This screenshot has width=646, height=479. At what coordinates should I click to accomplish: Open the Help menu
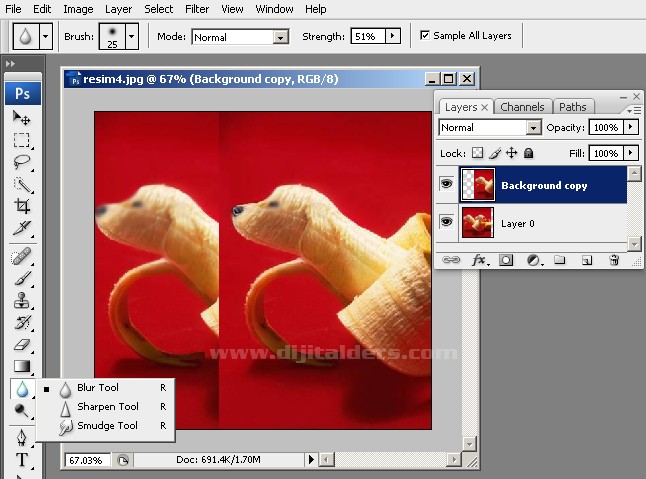pos(316,9)
